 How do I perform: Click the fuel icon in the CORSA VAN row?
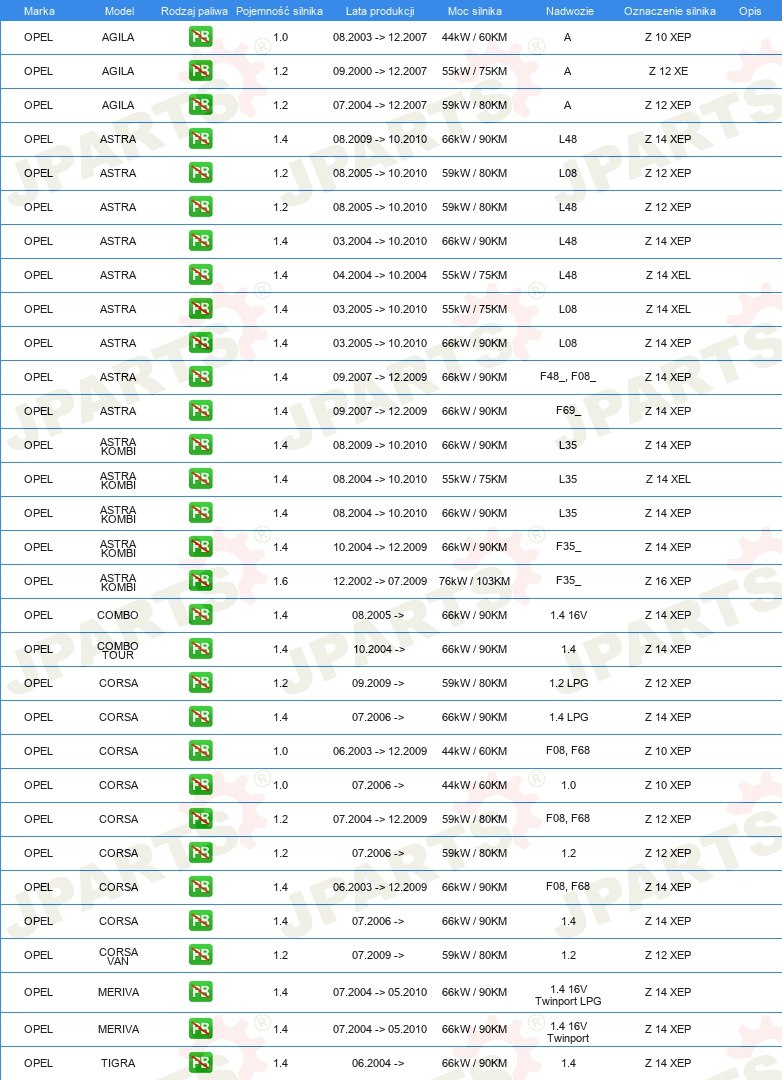coord(200,955)
